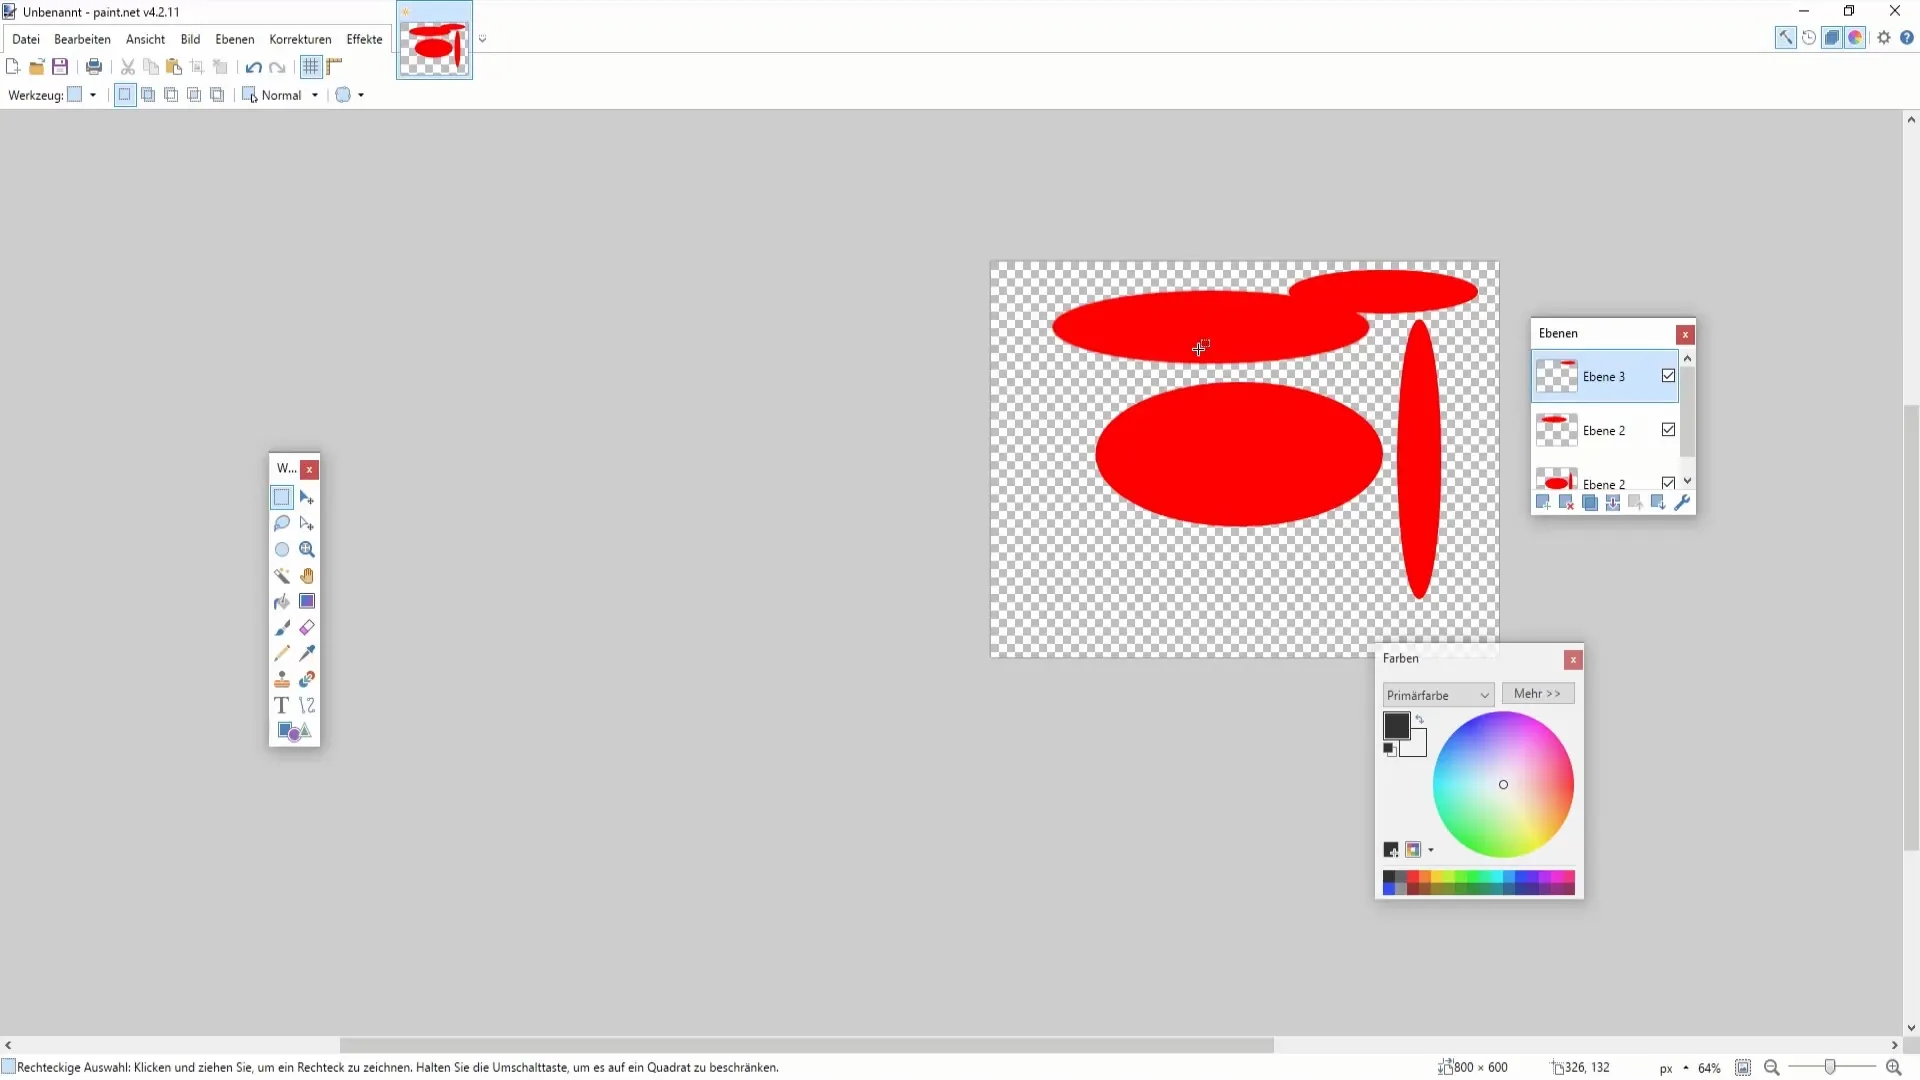Image resolution: width=1920 pixels, height=1080 pixels.
Task: Choose Intersect selection mode button
Action: pyautogui.click(x=194, y=95)
